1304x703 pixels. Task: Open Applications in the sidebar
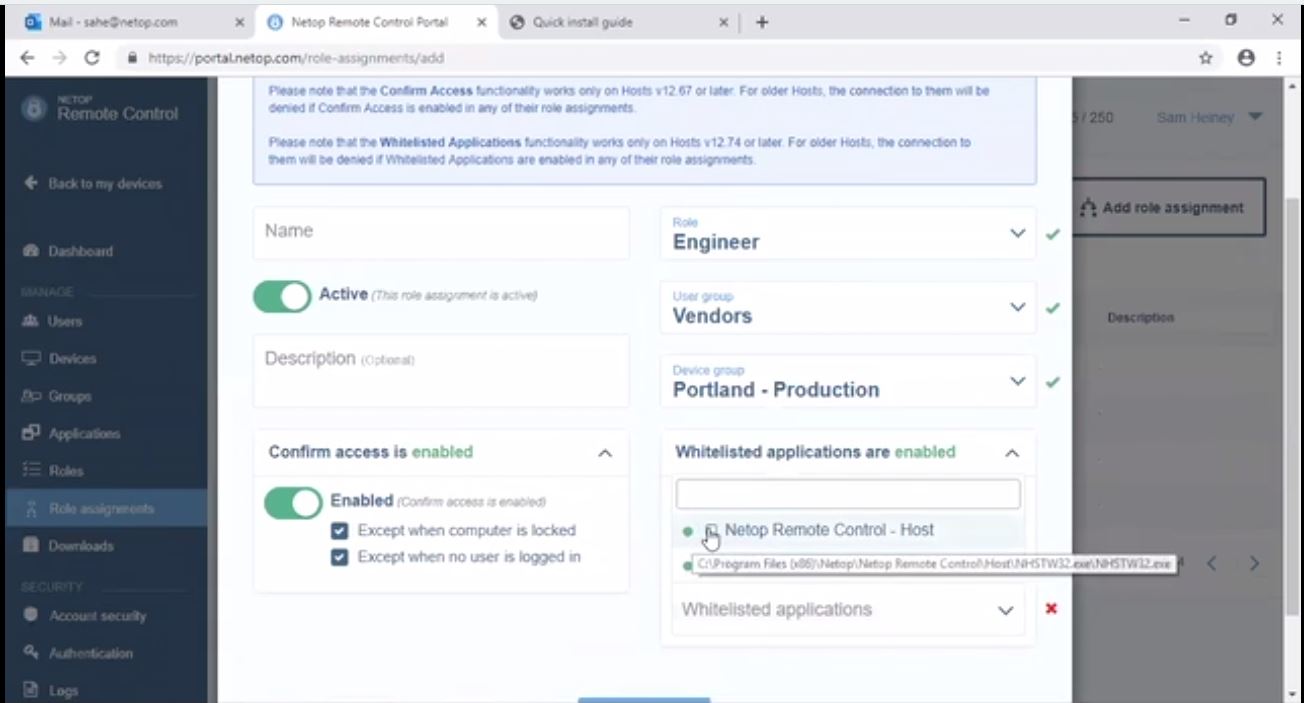[x=84, y=433]
